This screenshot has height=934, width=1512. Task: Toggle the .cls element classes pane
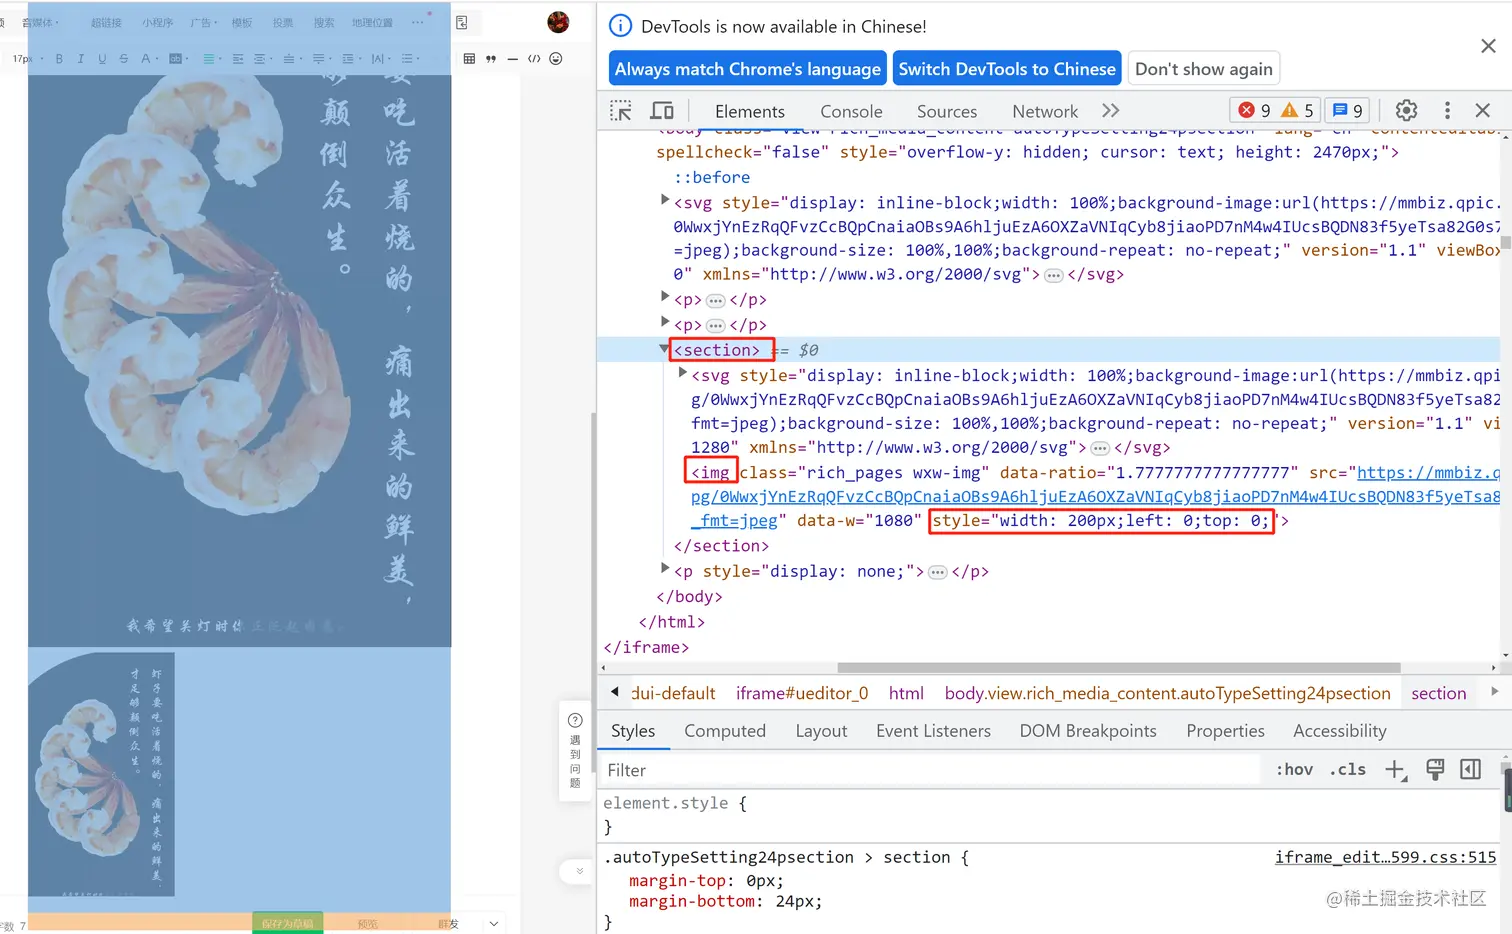1348,769
